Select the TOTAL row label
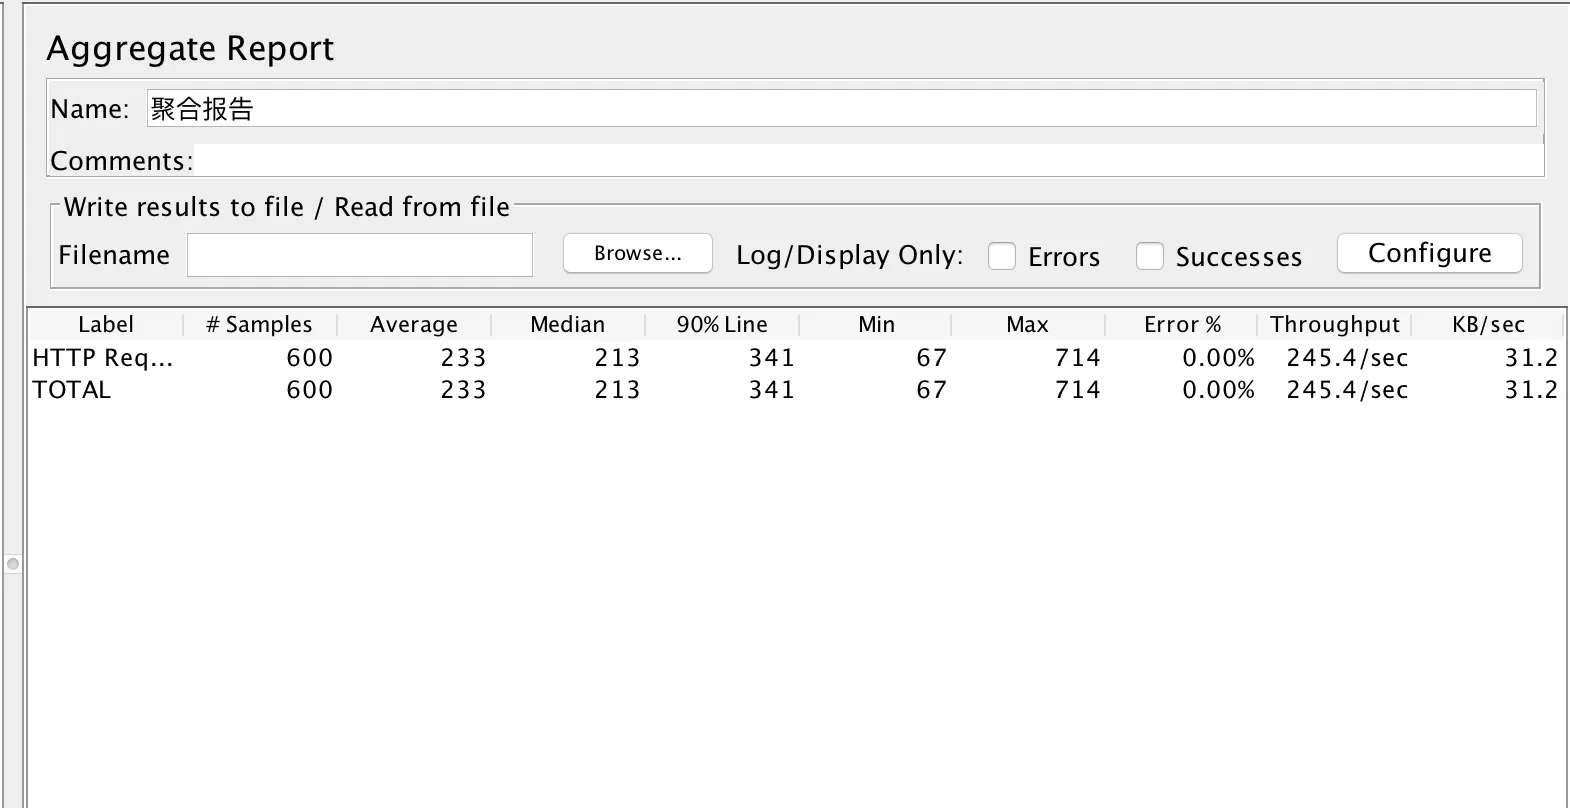Viewport: 1570px width, 808px height. point(72,390)
